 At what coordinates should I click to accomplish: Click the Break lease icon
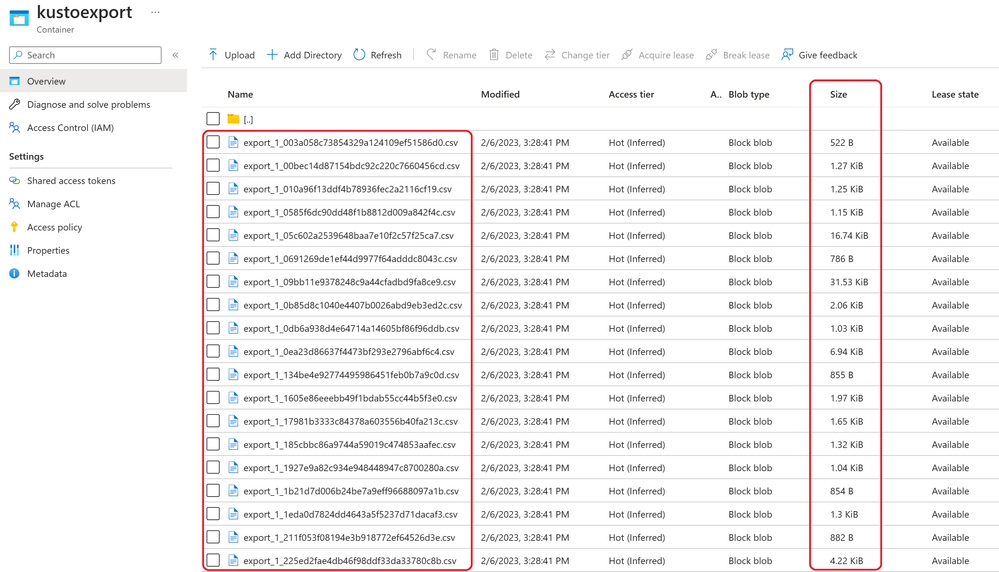[x=712, y=55]
